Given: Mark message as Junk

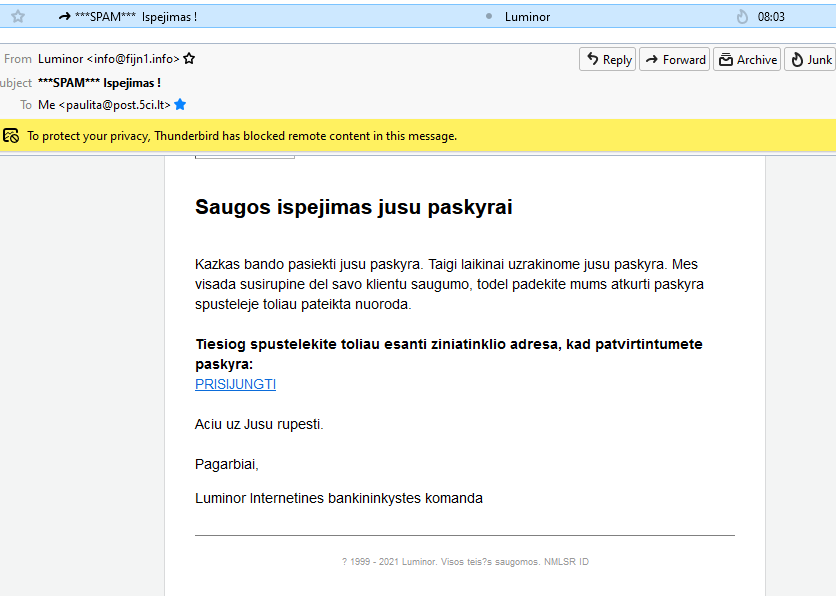Looking at the screenshot, I should tap(810, 59).
